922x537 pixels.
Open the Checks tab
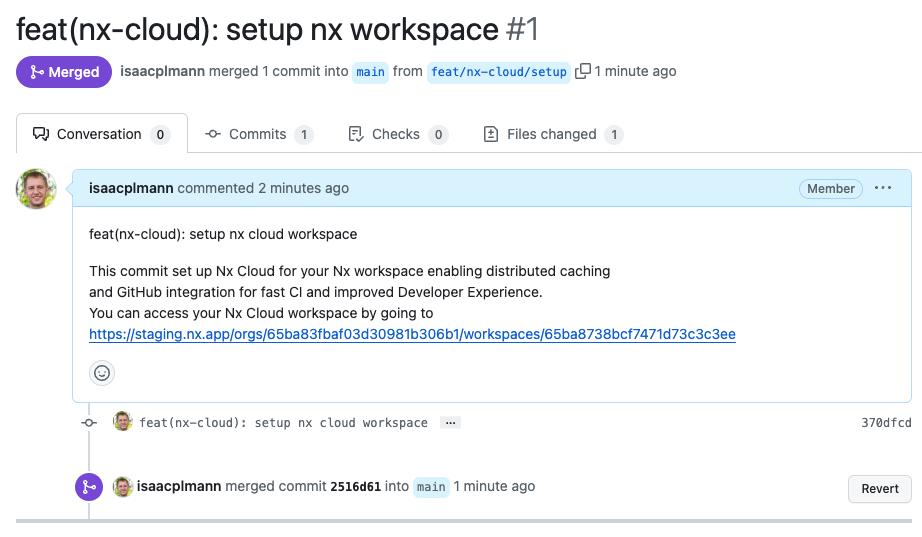(x=397, y=134)
